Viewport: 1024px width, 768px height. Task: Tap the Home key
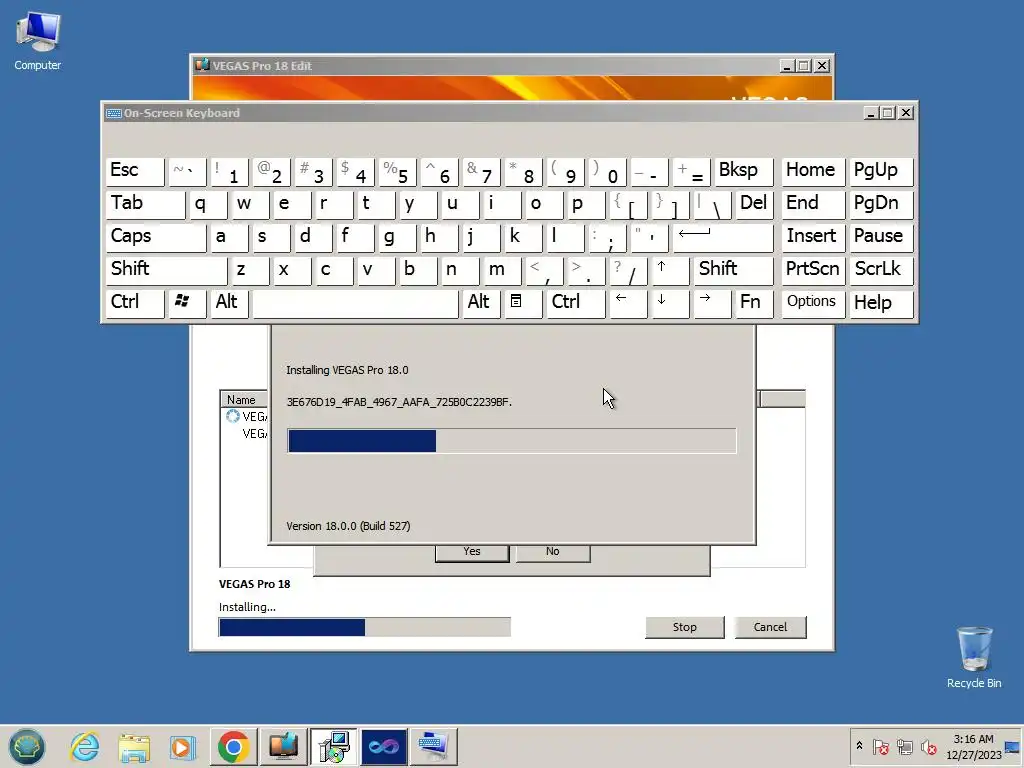coord(813,172)
